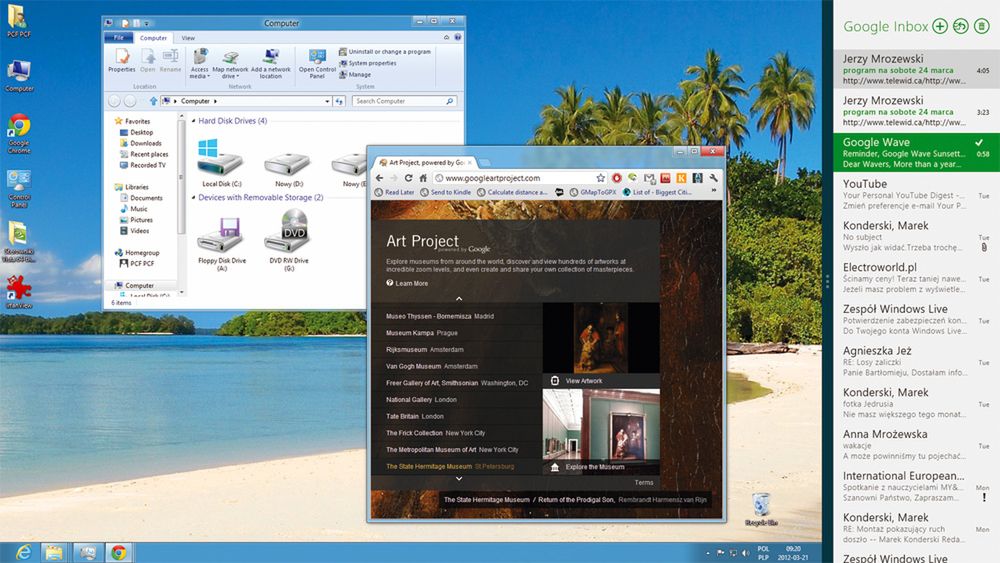Image resolution: width=1000 pixels, height=563 pixels.
Task: Click Learn More on Art Project
Action: coord(407,283)
